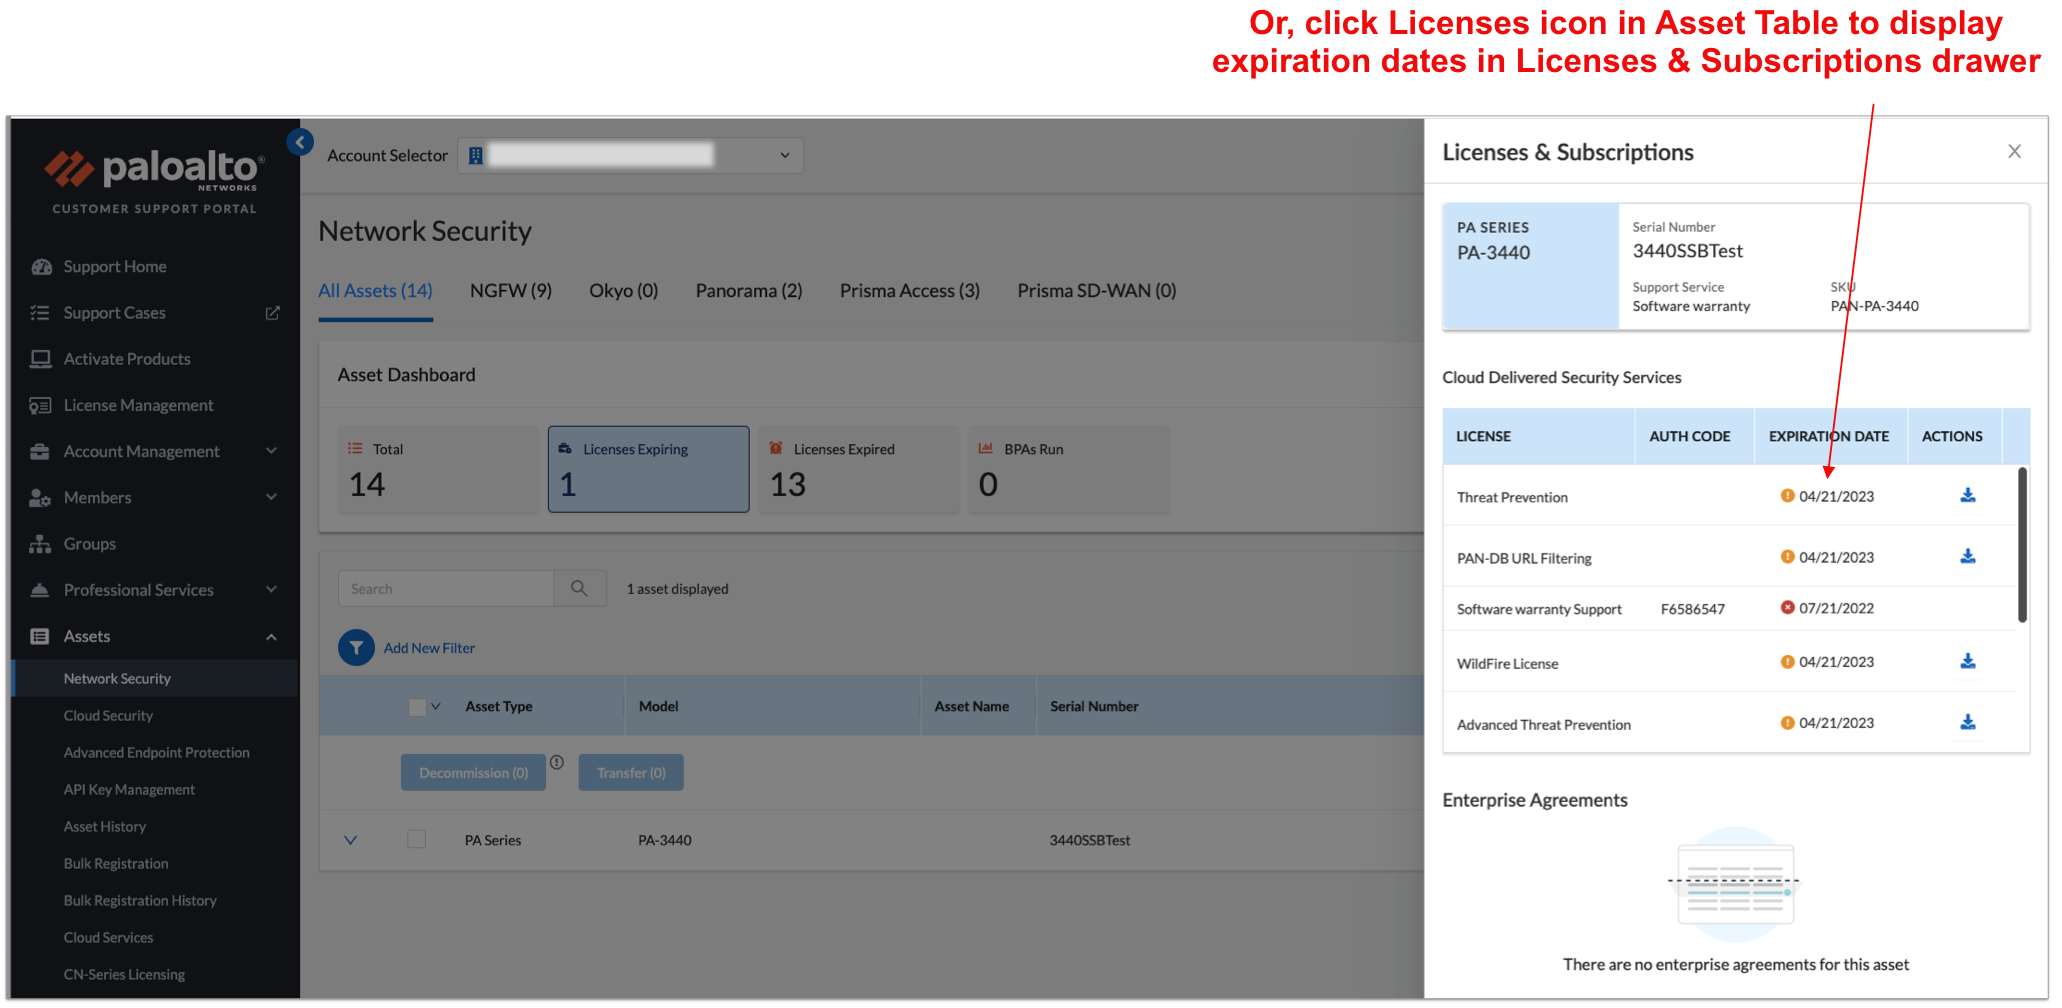
Task: Click the Members sidebar icon
Action: tap(40, 497)
